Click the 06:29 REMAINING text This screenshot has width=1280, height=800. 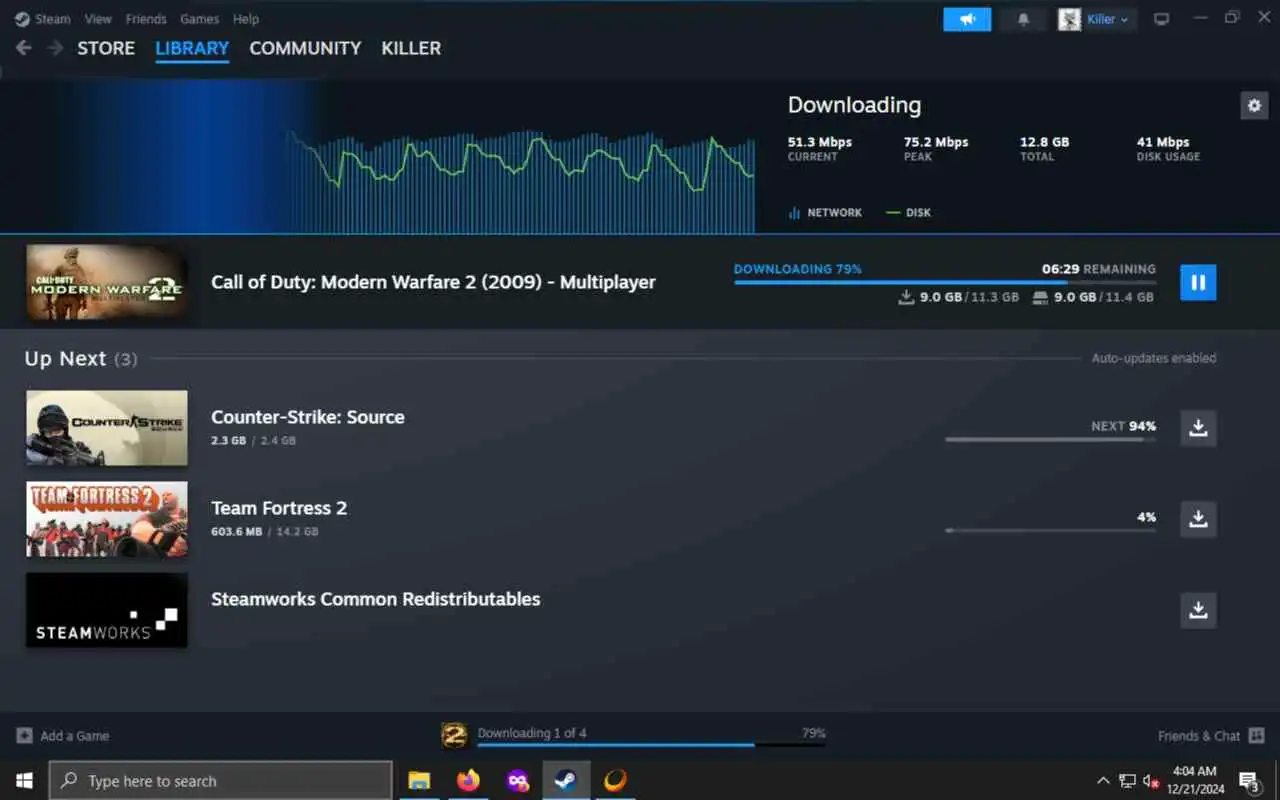coord(1099,269)
